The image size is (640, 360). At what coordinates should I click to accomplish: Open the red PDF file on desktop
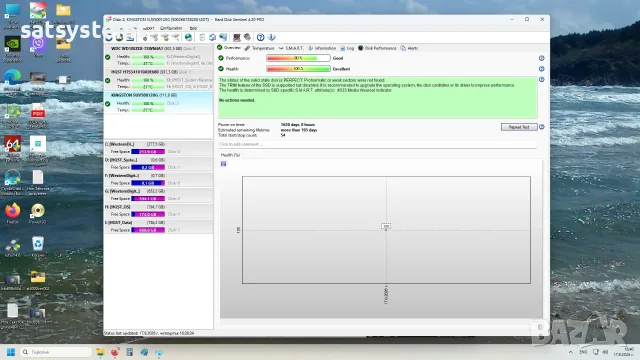click(38, 113)
